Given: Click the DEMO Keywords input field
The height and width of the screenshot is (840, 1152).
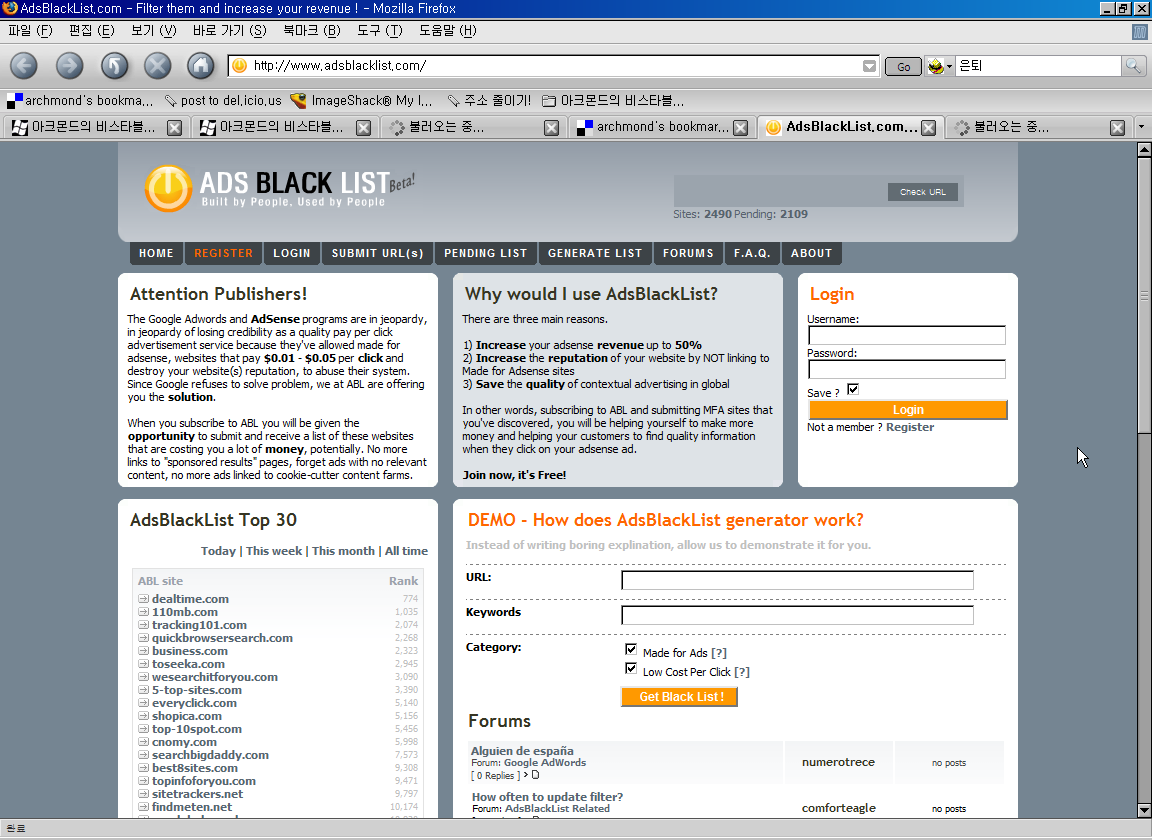Looking at the screenshot, I should pyautogui.click(x=797, y=615).
